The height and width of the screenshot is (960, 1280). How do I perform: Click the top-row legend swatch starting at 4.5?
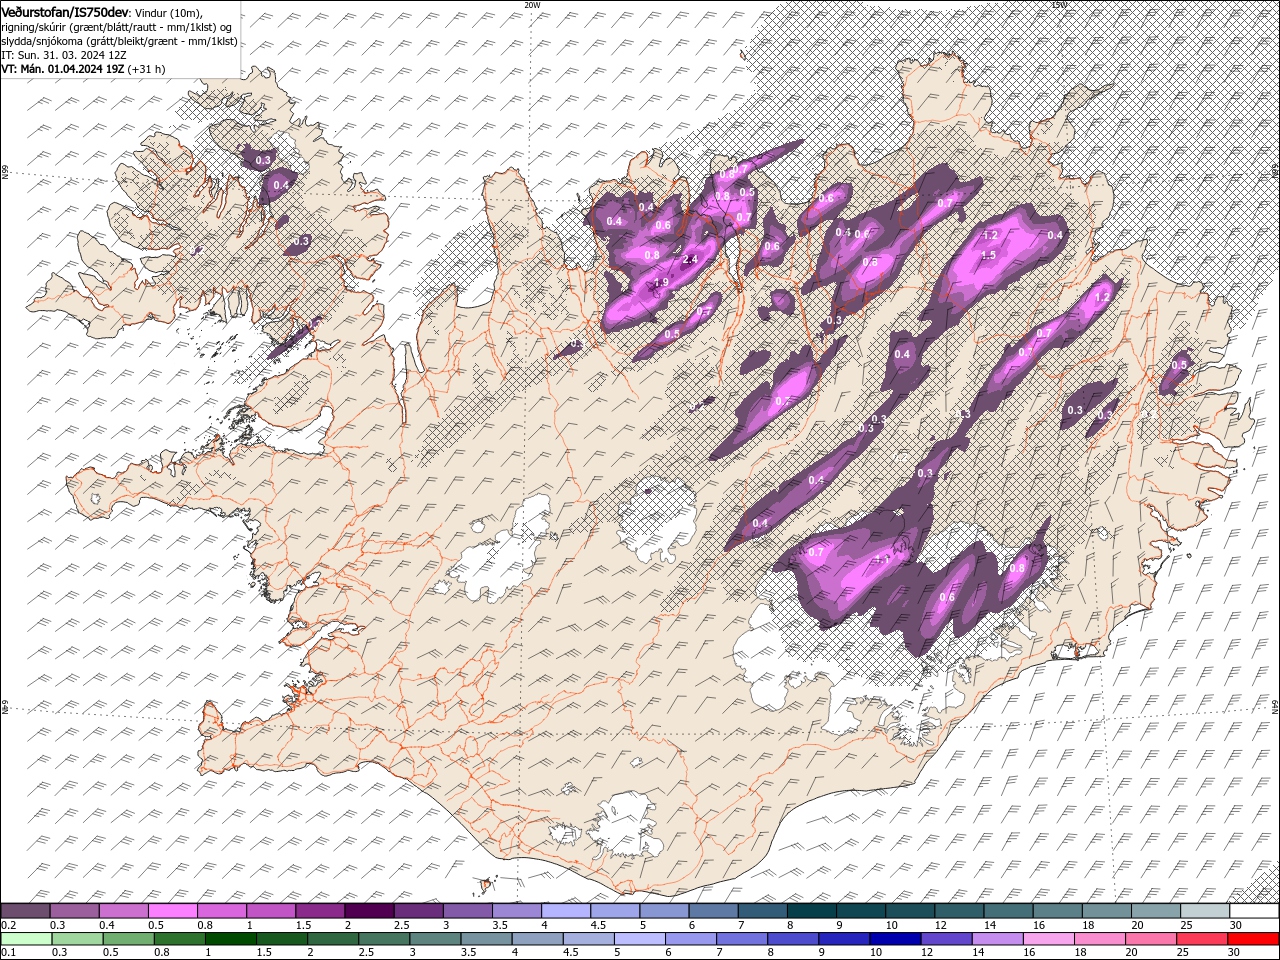click(615, 911)
